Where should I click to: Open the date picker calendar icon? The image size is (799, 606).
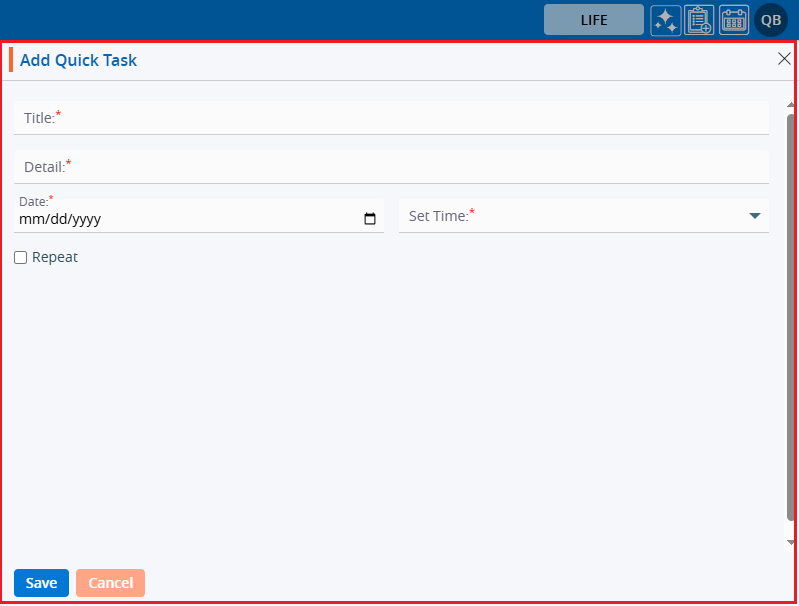pyautogui.click(x=370, y=219)
